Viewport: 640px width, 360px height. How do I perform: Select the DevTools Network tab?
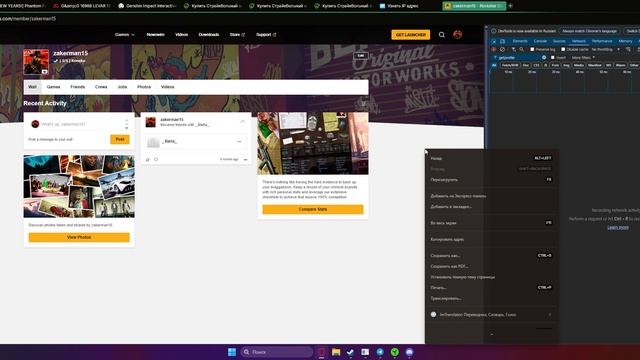tap(579, 41)
